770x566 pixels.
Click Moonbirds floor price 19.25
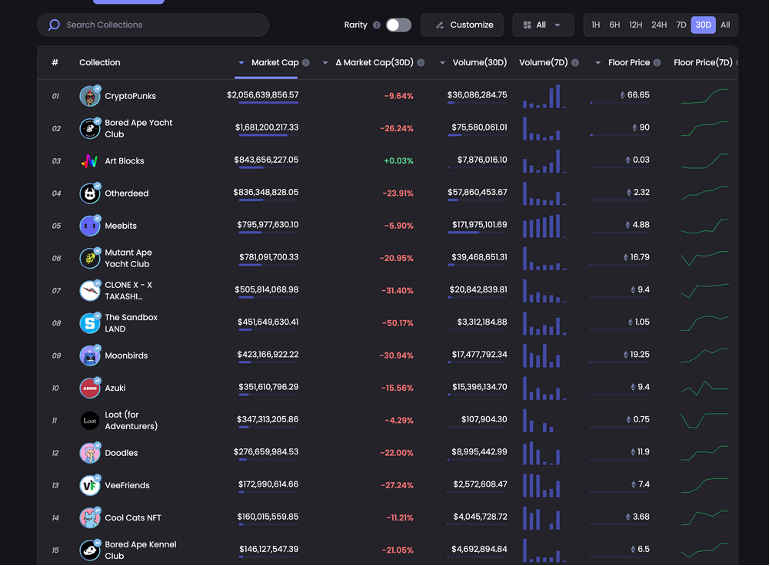pos(636,354)
